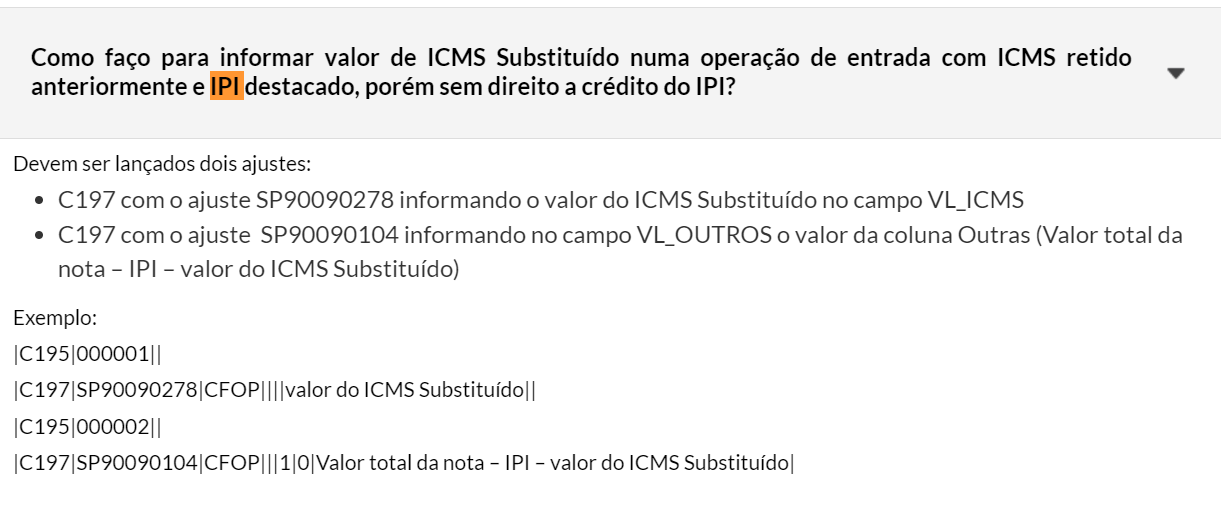Viewport: 1221px width, 517px height.
Task: Click the 'Exemplo:' label
Action: pyautogui.click(x=55, y=320)
